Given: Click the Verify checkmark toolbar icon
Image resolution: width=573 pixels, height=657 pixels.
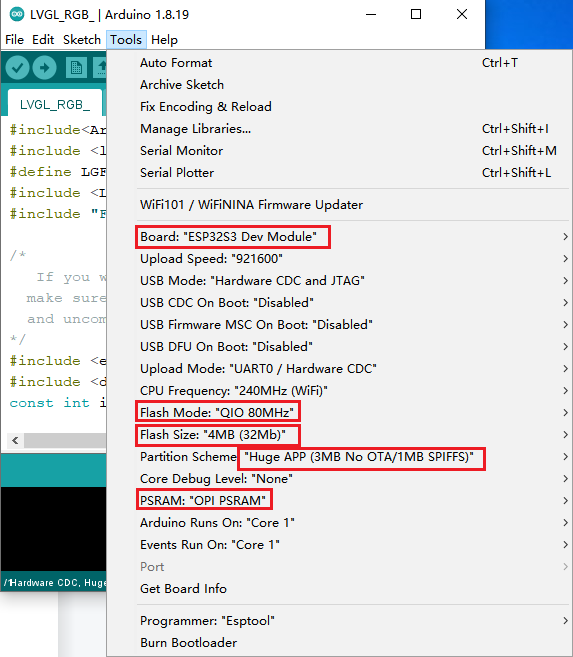Looking at the screenshot, I should [x=17, y=67].
